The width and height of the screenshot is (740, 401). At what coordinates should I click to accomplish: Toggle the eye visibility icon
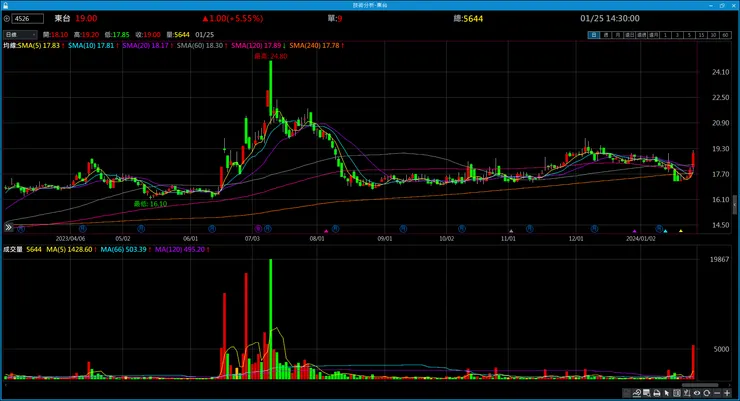pyautogui.click(x=697, y=393)
